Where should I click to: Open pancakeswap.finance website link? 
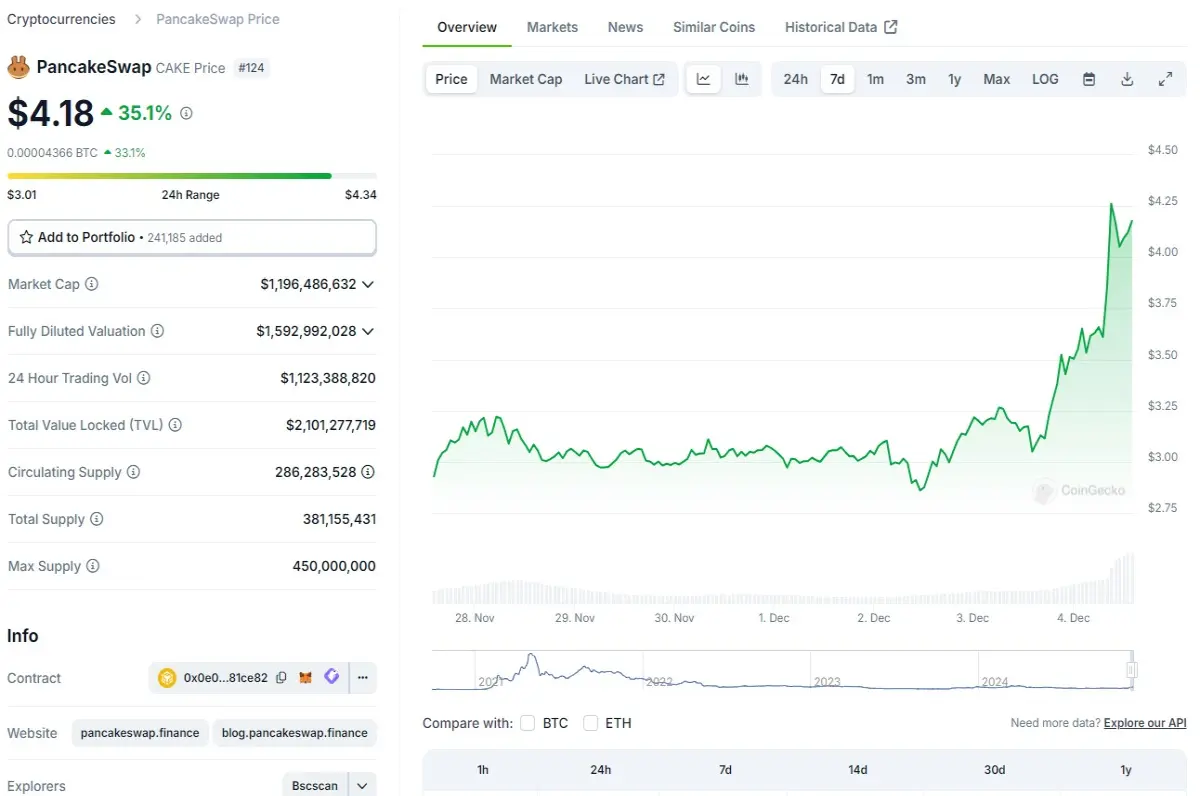(x=140, y=732)
